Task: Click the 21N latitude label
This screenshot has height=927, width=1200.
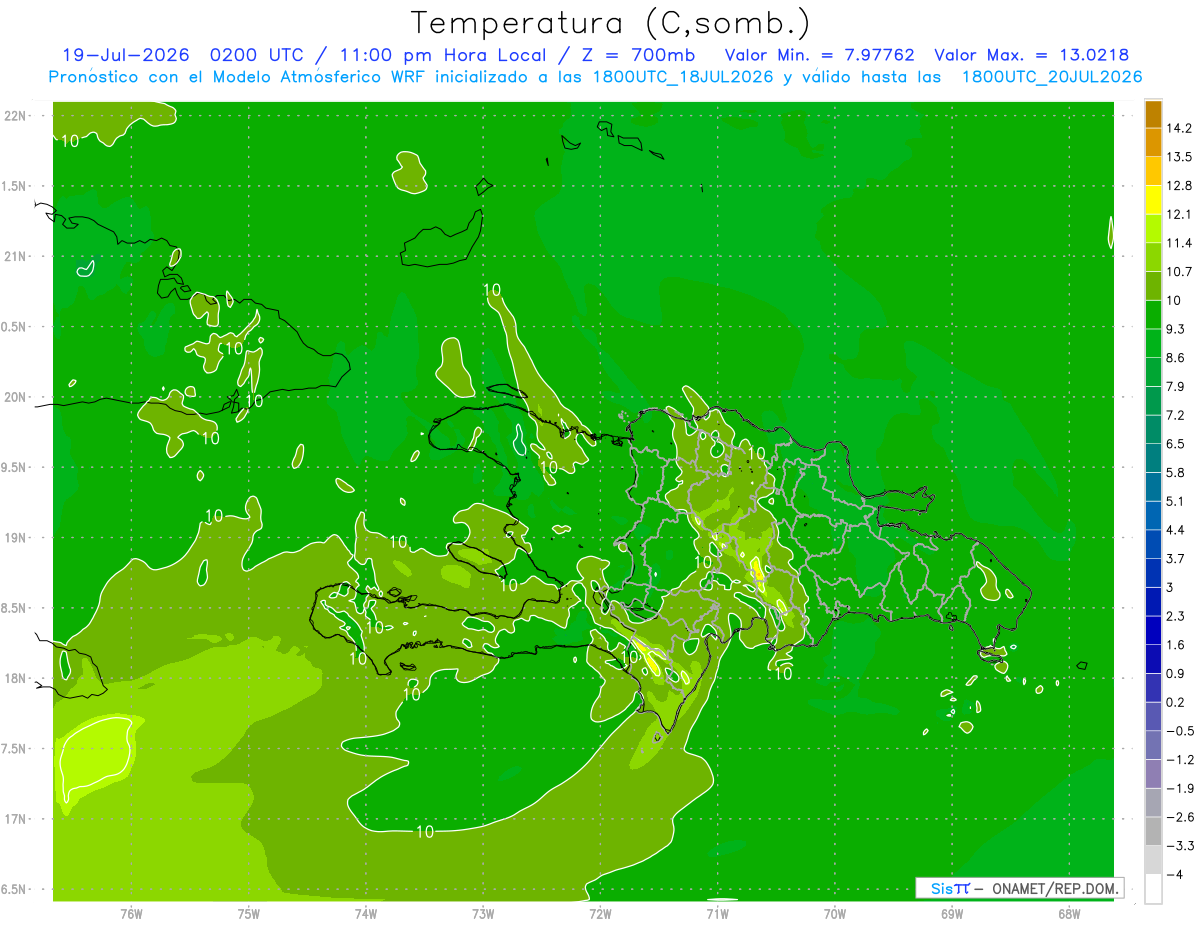Action: tap(17, 256)
